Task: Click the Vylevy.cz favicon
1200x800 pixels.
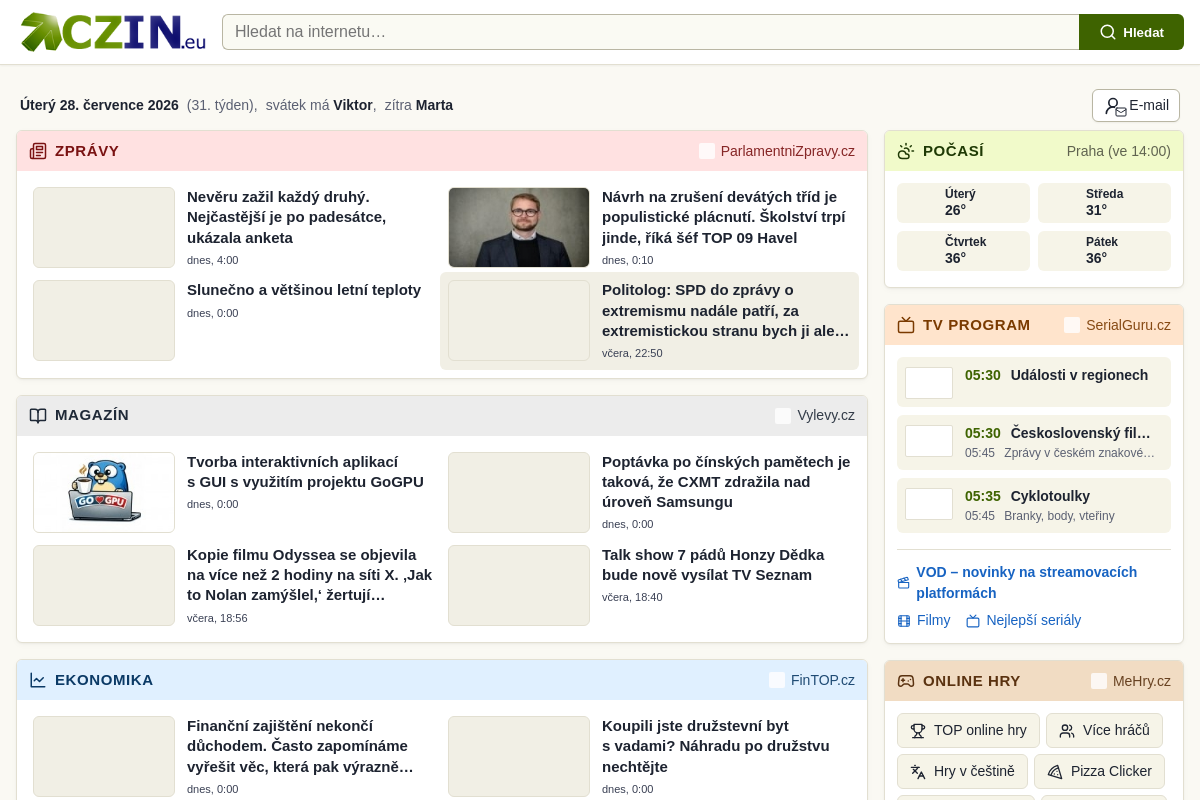Action: tap(783, 416)
